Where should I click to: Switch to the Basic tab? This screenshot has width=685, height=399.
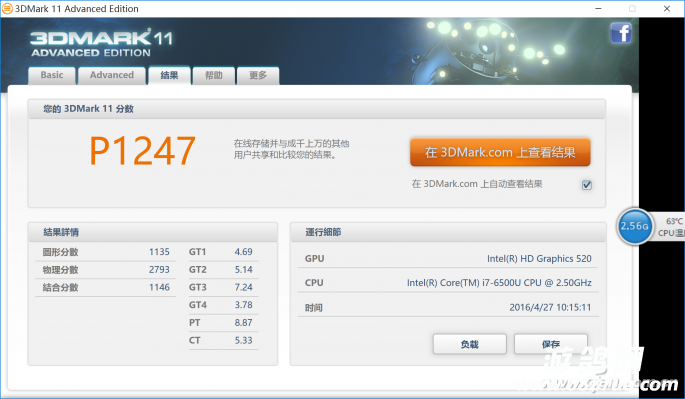point(52,75)
